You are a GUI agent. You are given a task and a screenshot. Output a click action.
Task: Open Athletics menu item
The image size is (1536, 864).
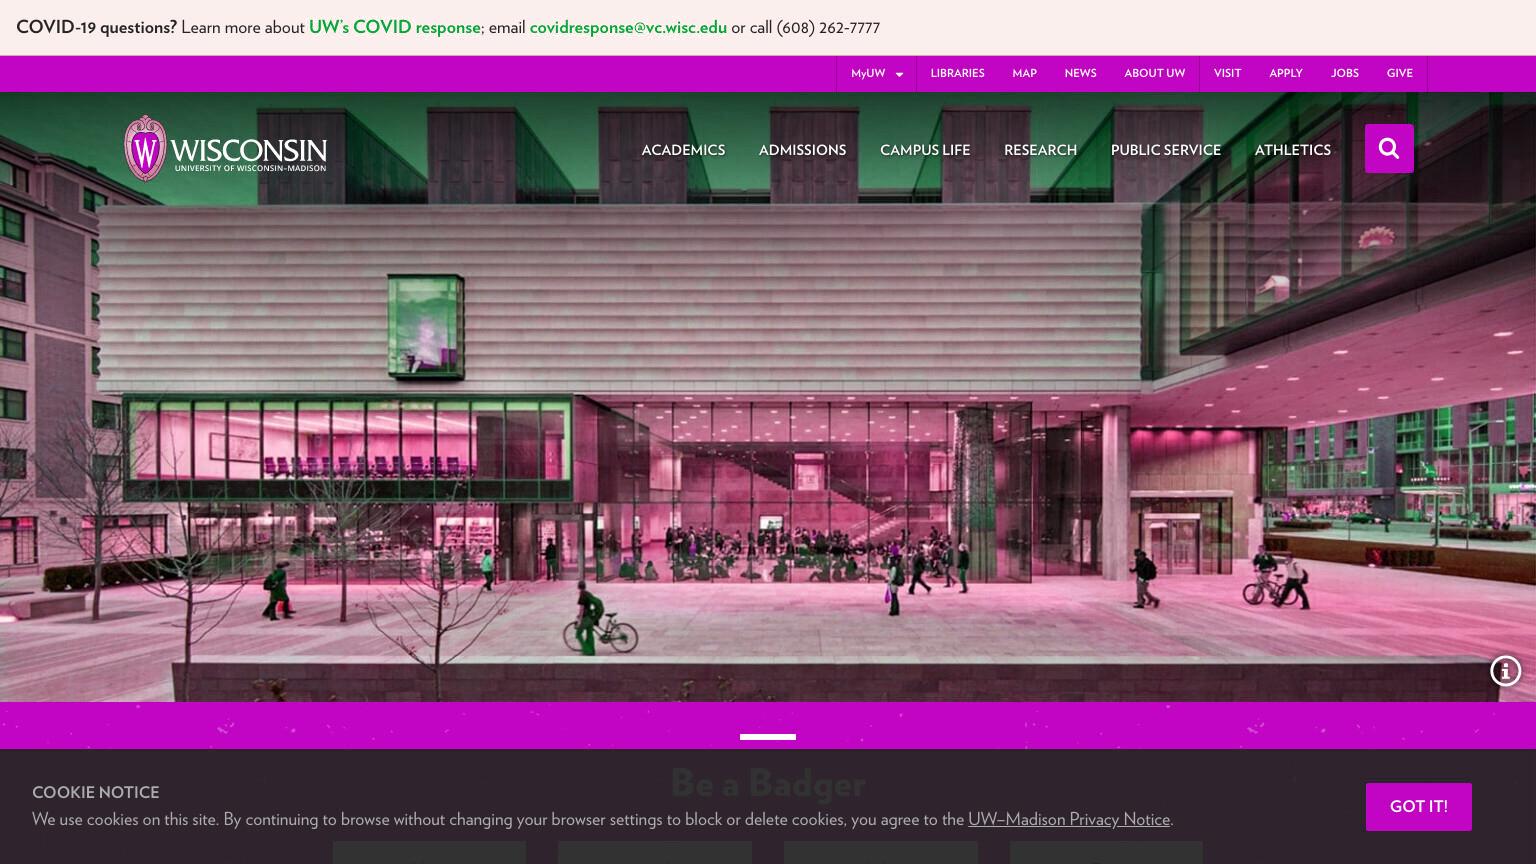pos(1292,150)
